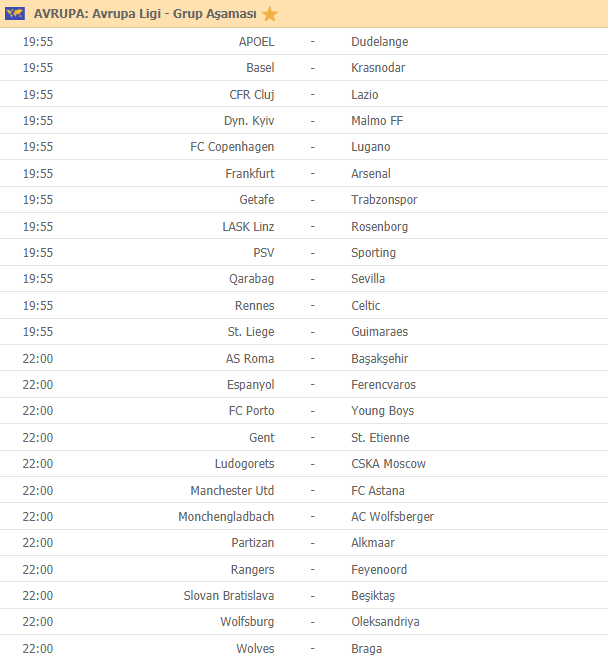Open the CFR Cluj - Lazio fixture
The height and width of the screenshot is (659, 608).
[x=304, y=95]
